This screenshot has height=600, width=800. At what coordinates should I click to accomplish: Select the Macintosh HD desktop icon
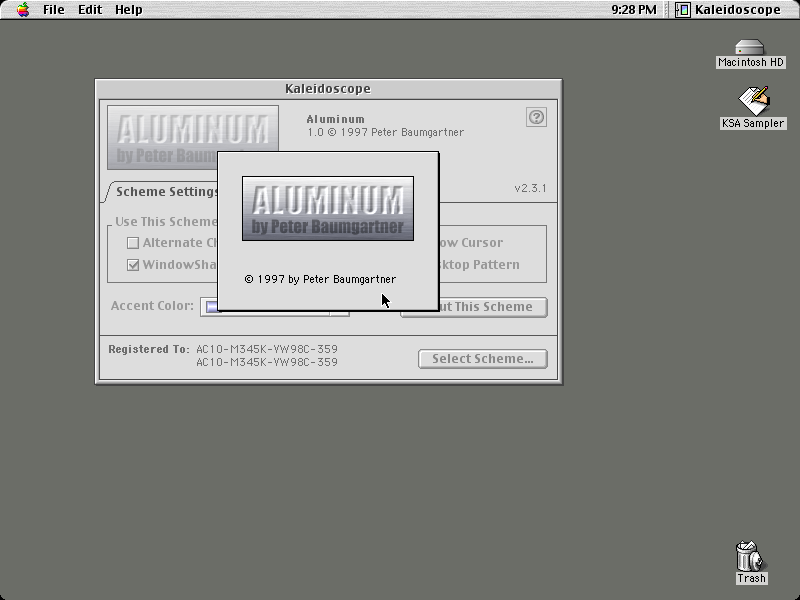[750, 54]
